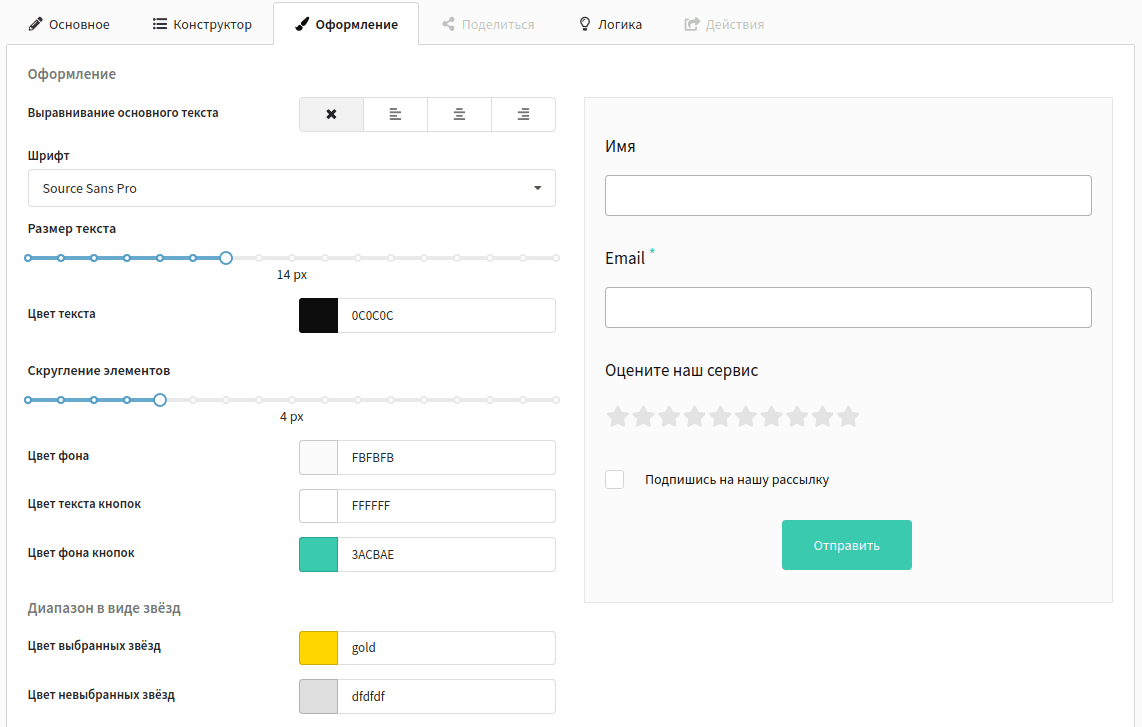Click the first dot on rounding slider

click(28, 400)
